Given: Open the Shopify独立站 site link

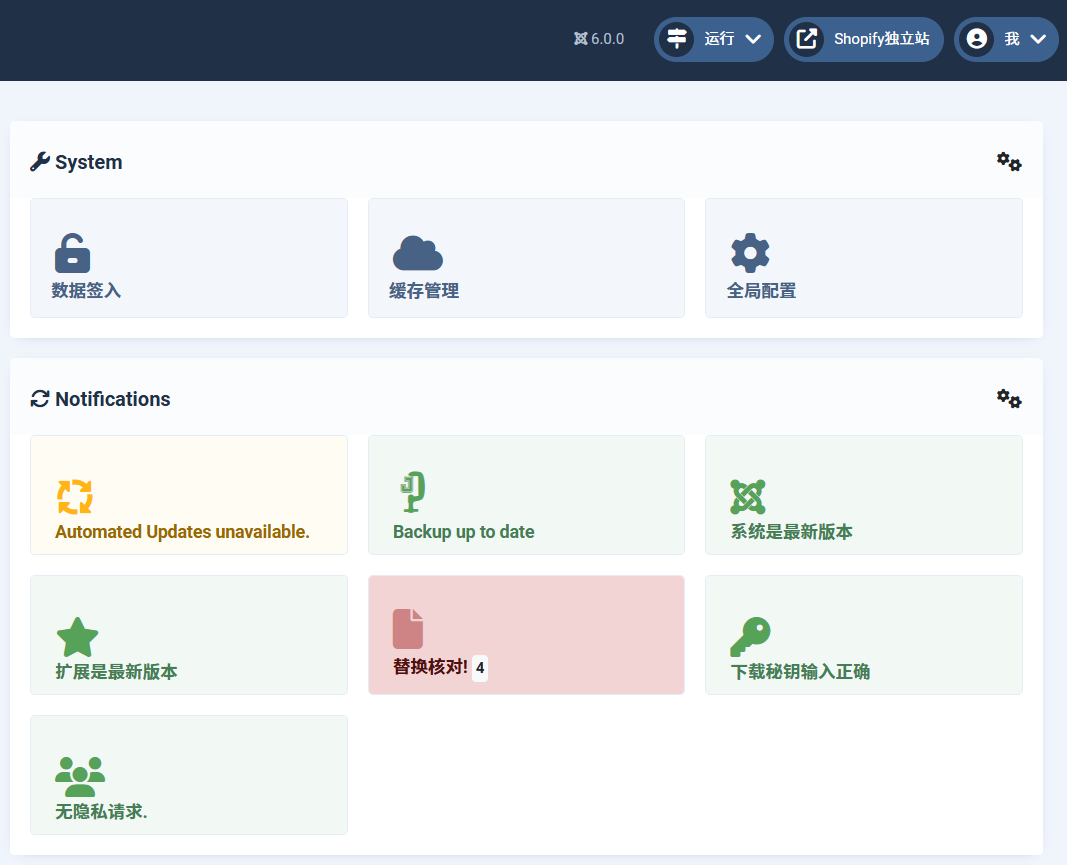Looking at the screenshot, I should pyautogui.click(x=864, y=39).
